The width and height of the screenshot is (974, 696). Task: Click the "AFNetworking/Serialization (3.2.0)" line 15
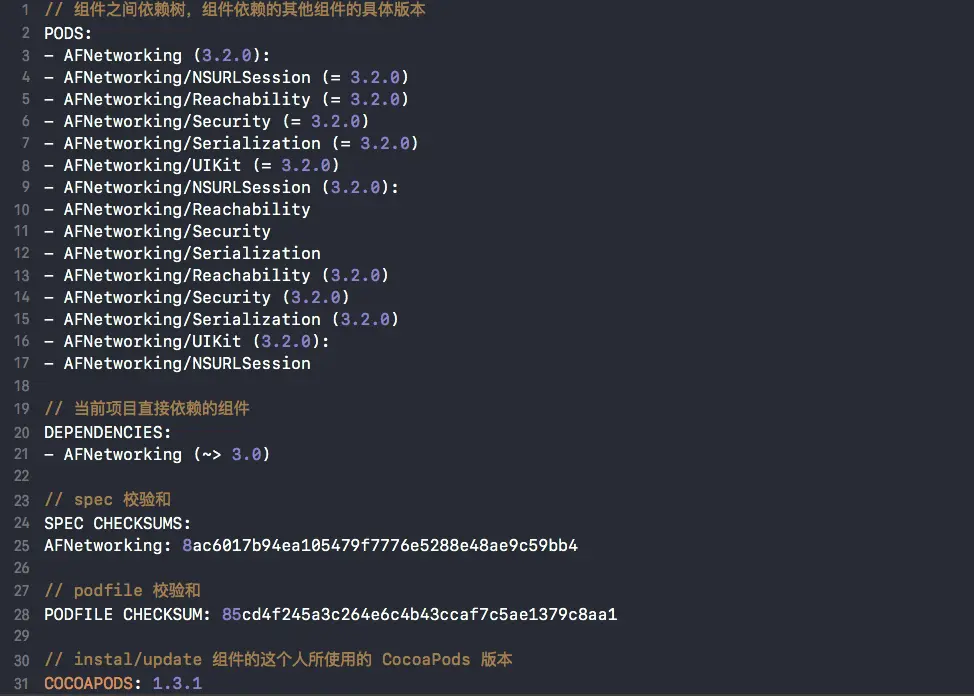[x=221, y=319]
